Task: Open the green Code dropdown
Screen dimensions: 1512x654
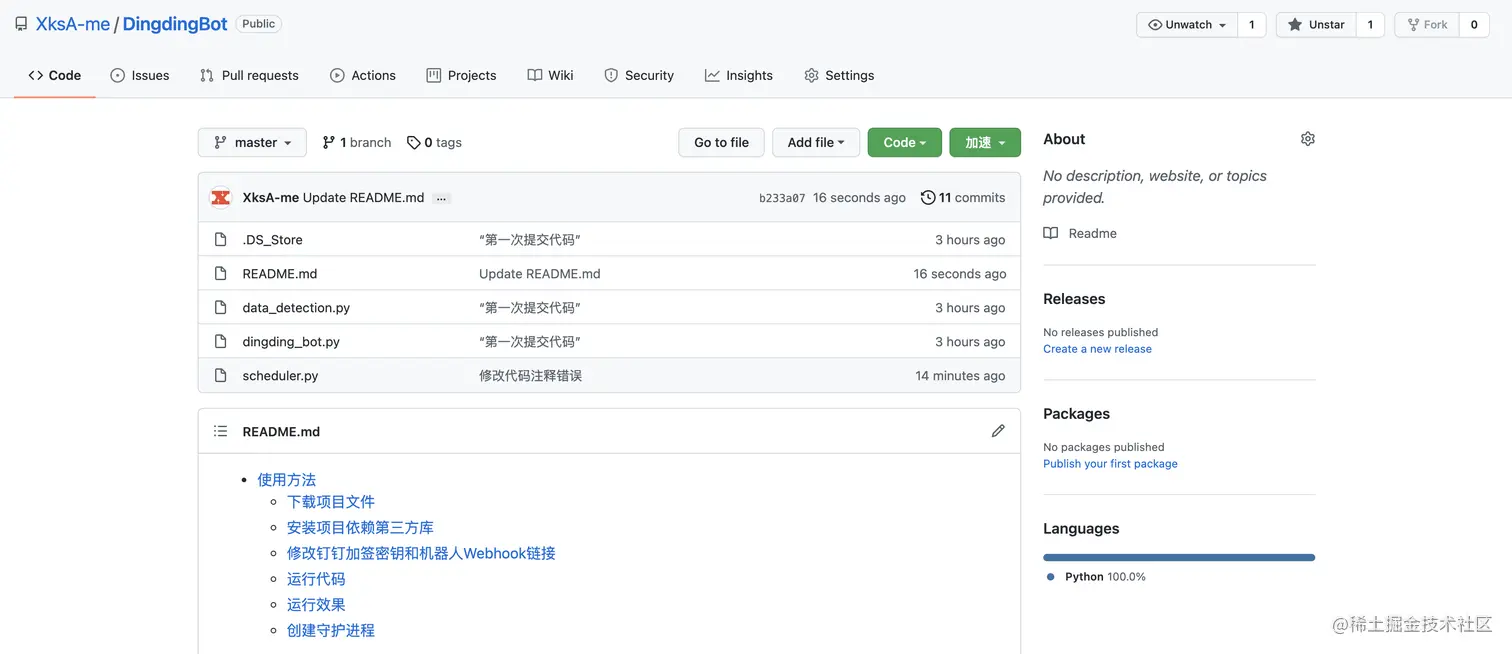Action: pyautogui.click(x=905, y=142)
